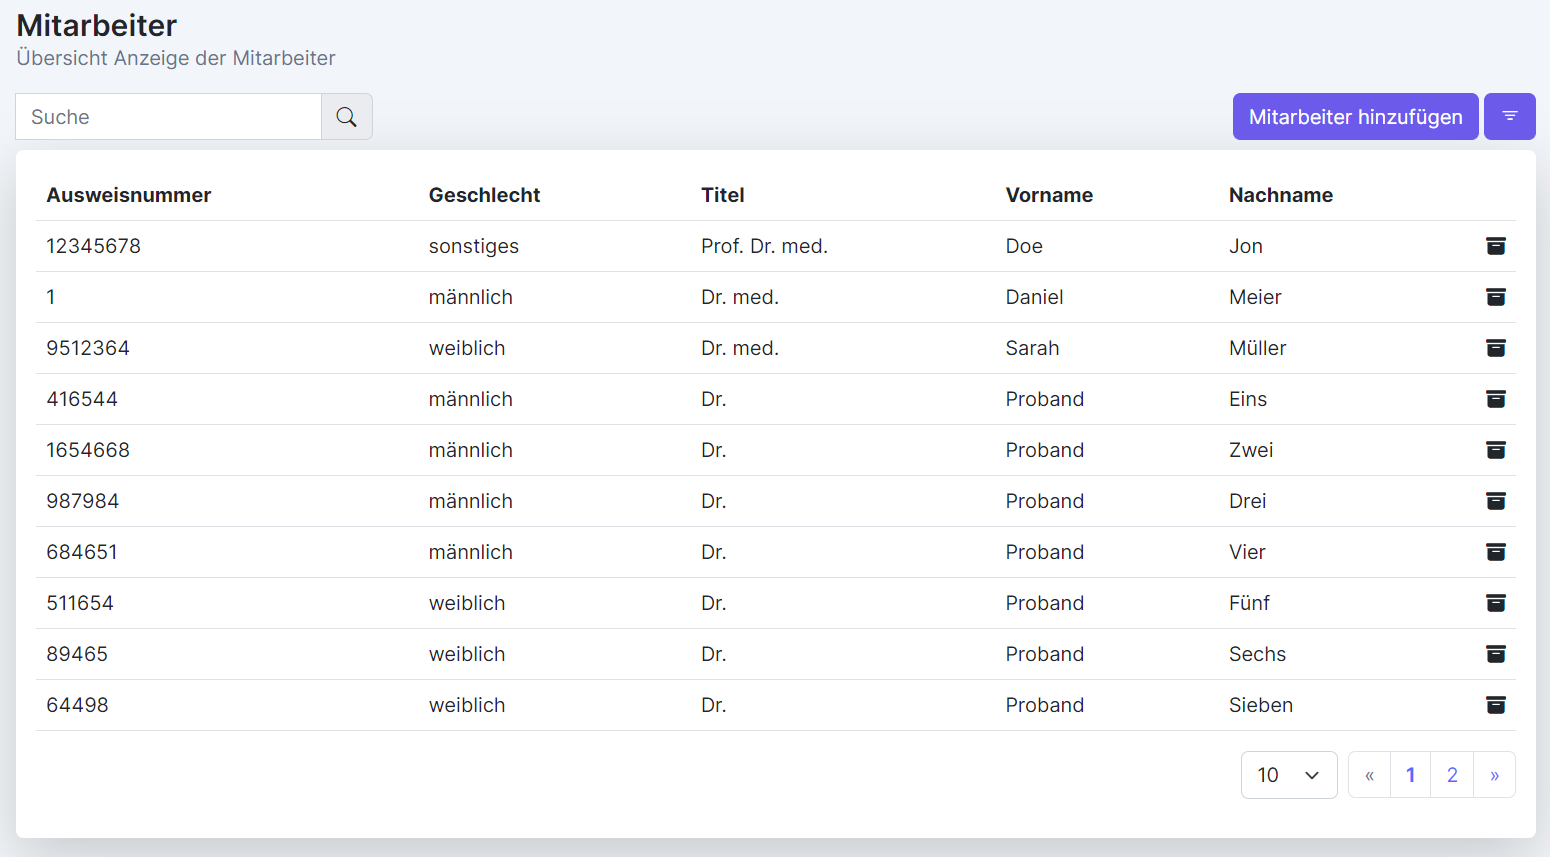Archive Sarah Müller's record
The height and width of the screenshot is (857, 1550).
pos(1496,348)
